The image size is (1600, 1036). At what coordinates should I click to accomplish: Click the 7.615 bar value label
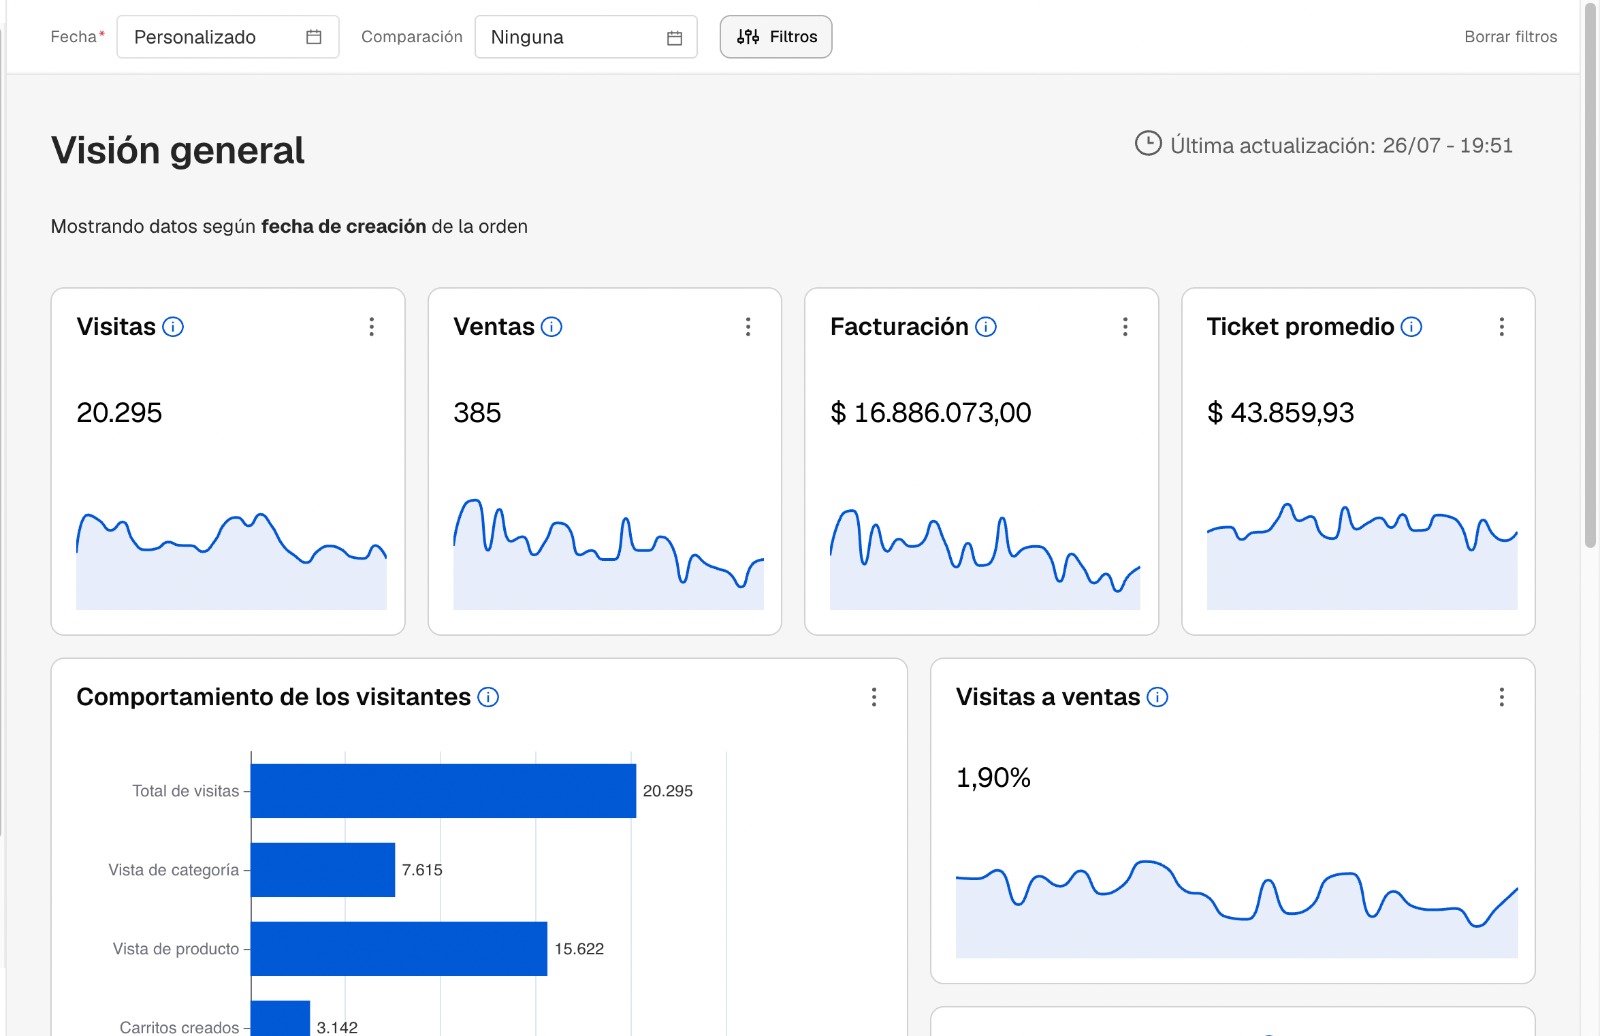[422, 870]
